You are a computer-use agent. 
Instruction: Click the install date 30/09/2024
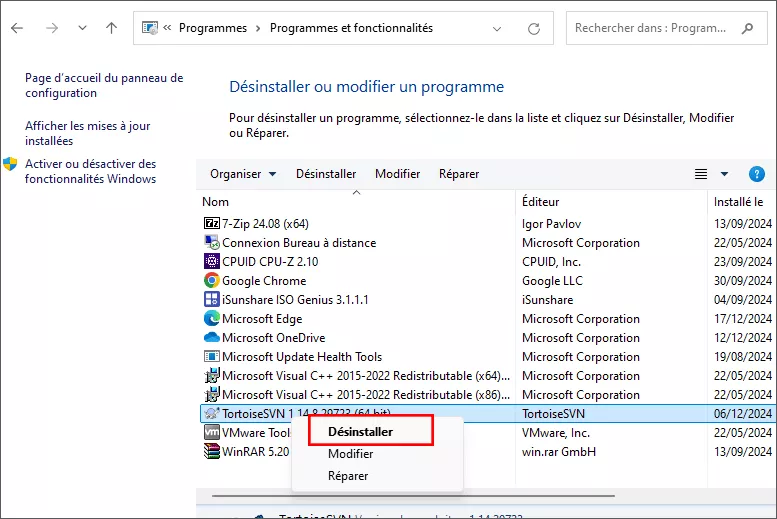tap(742, 281)
